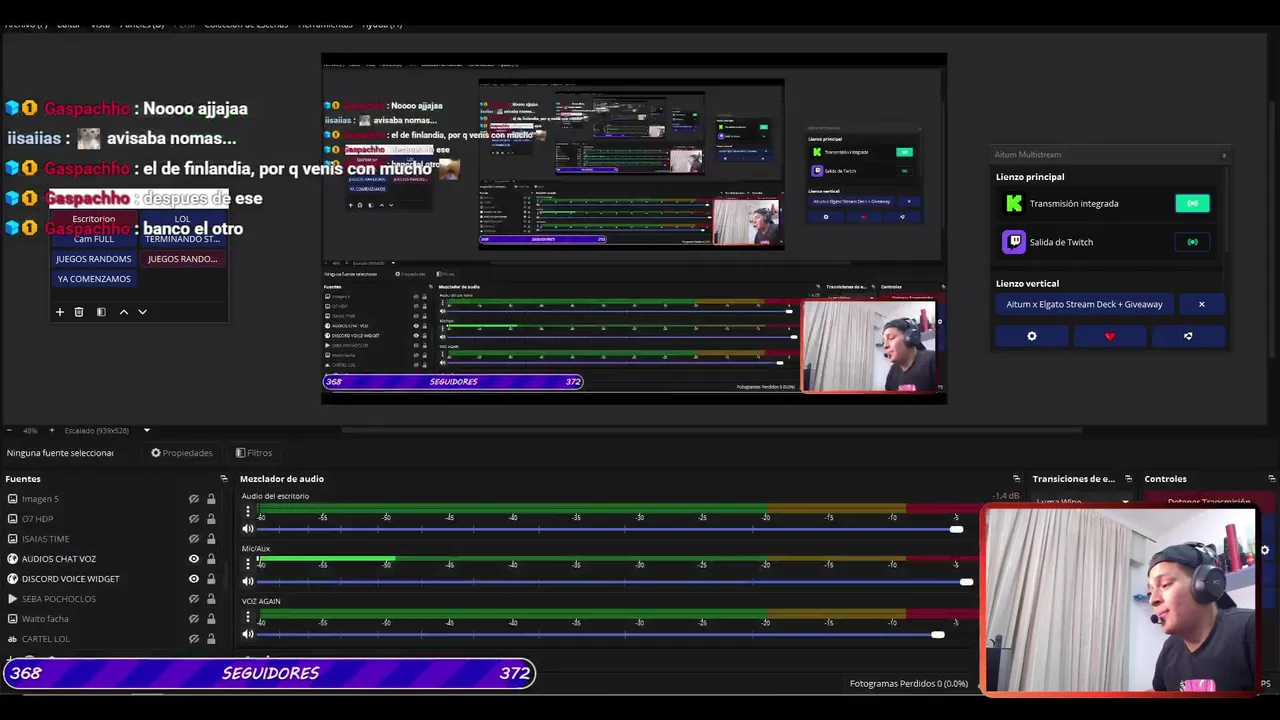Show the CARTEL LOL source

click(194, 639)
